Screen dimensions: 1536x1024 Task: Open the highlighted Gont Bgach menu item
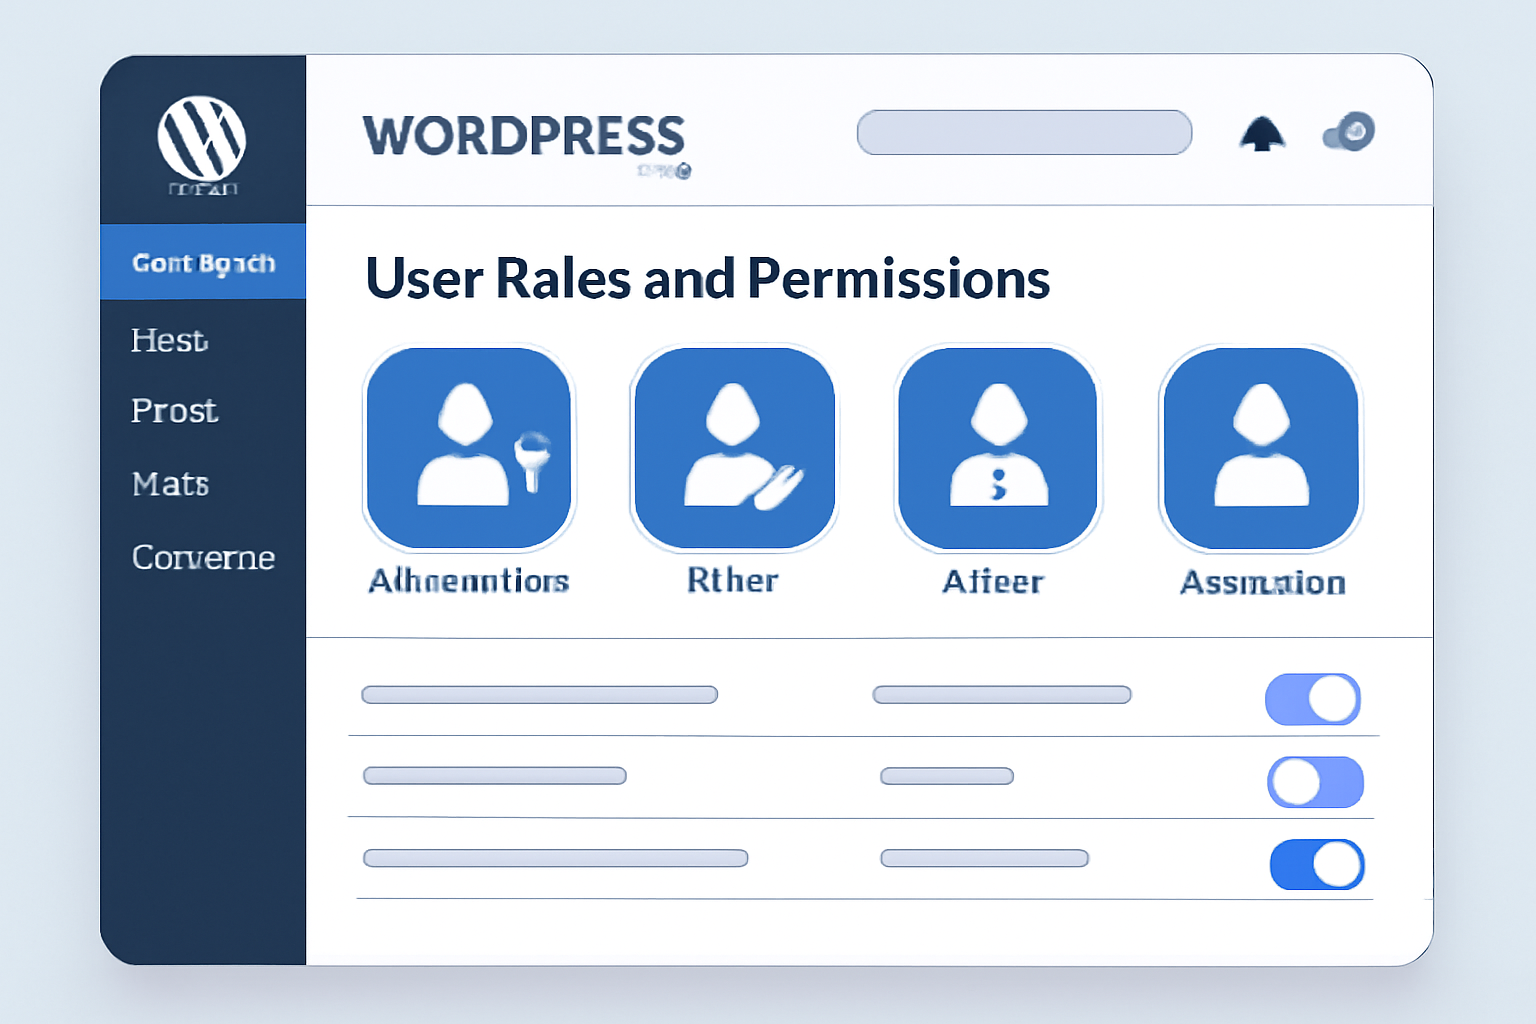click(203, 262)
